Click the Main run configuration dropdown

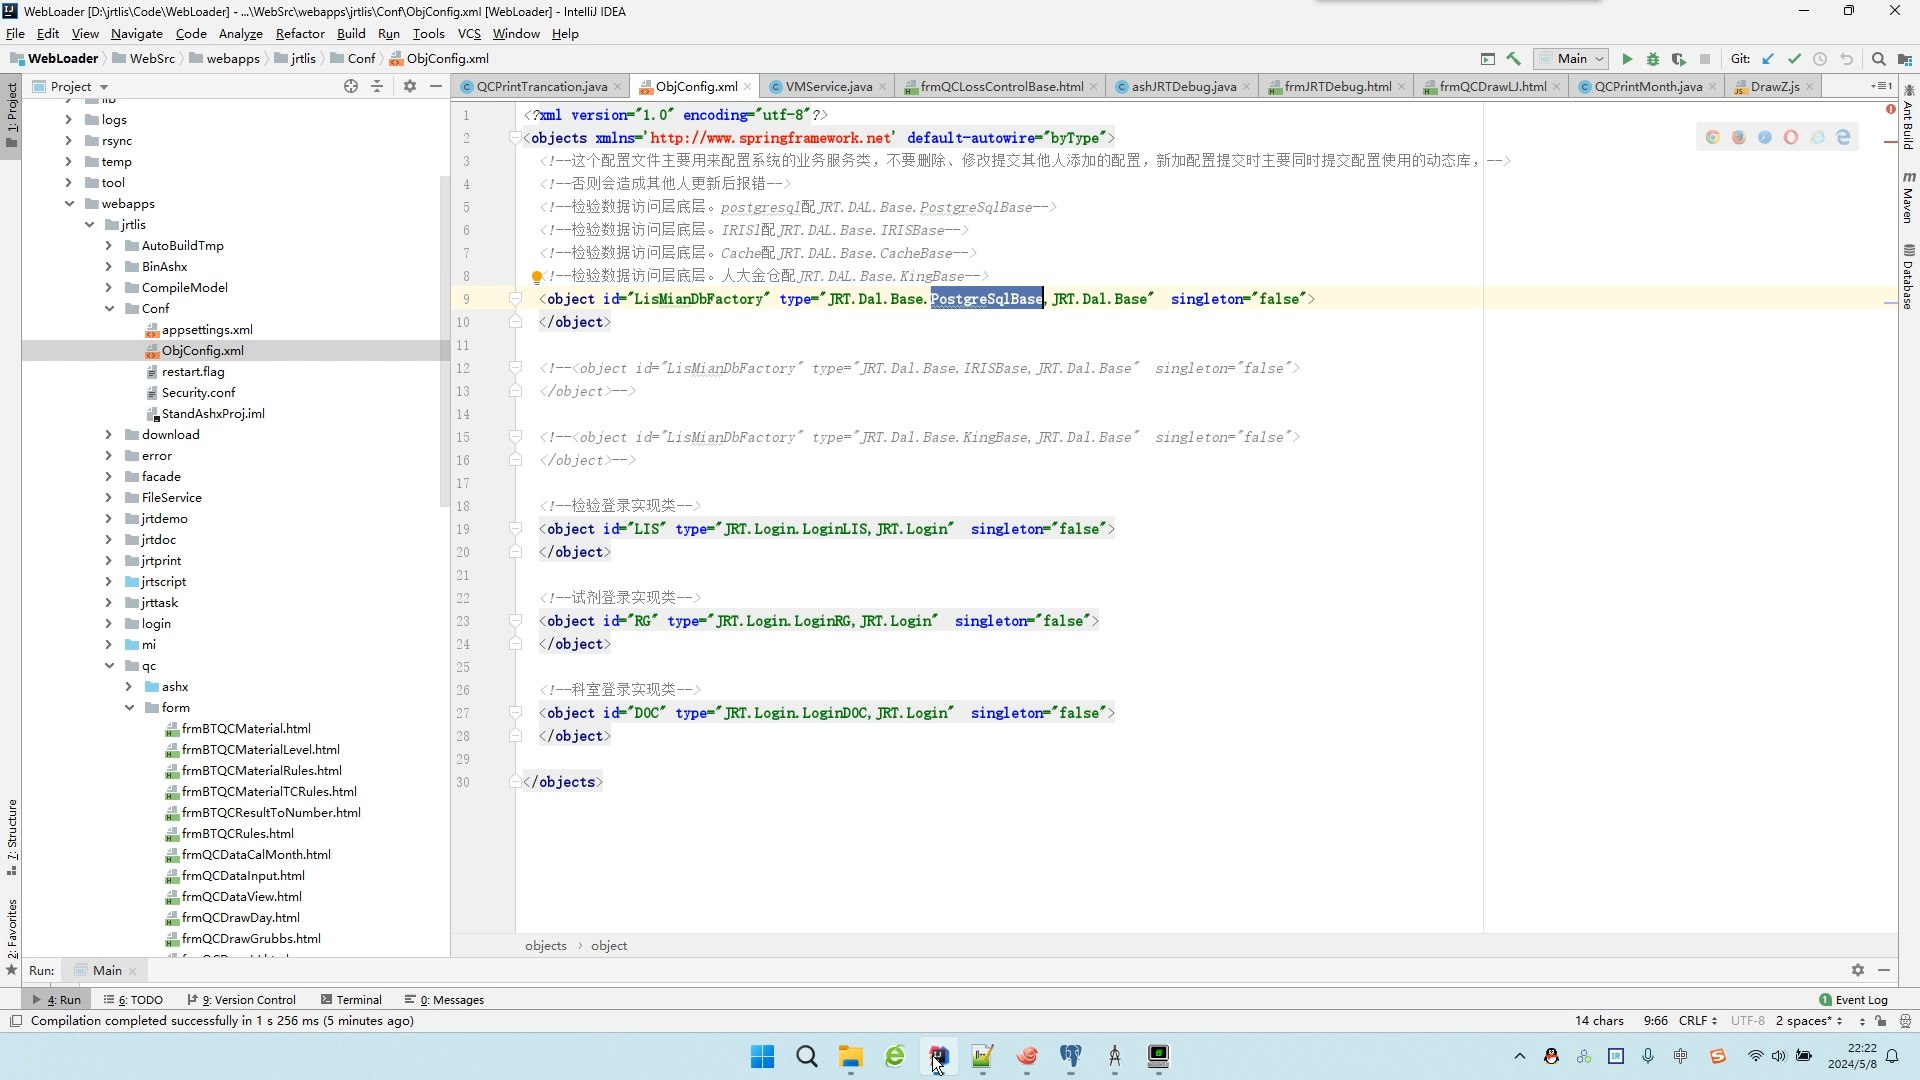click(1577, 58)
